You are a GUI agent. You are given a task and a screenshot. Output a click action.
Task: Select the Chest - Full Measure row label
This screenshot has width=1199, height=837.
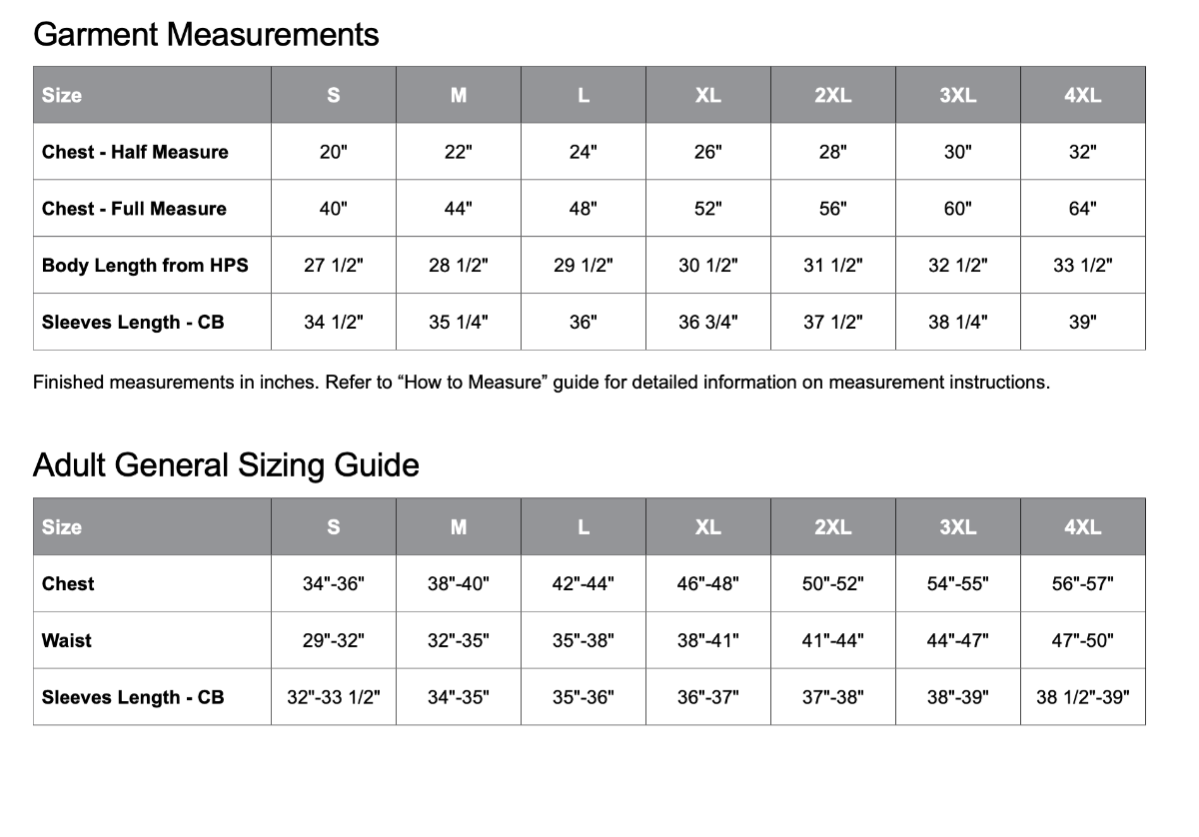(x=134, y=209)
